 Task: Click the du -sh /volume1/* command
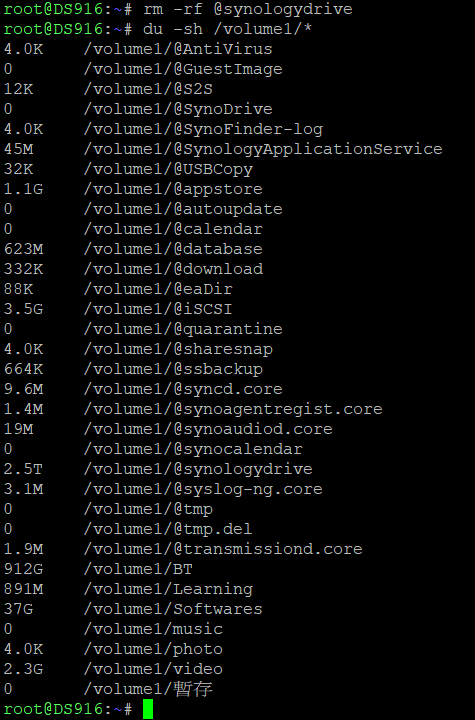[227, 29]
